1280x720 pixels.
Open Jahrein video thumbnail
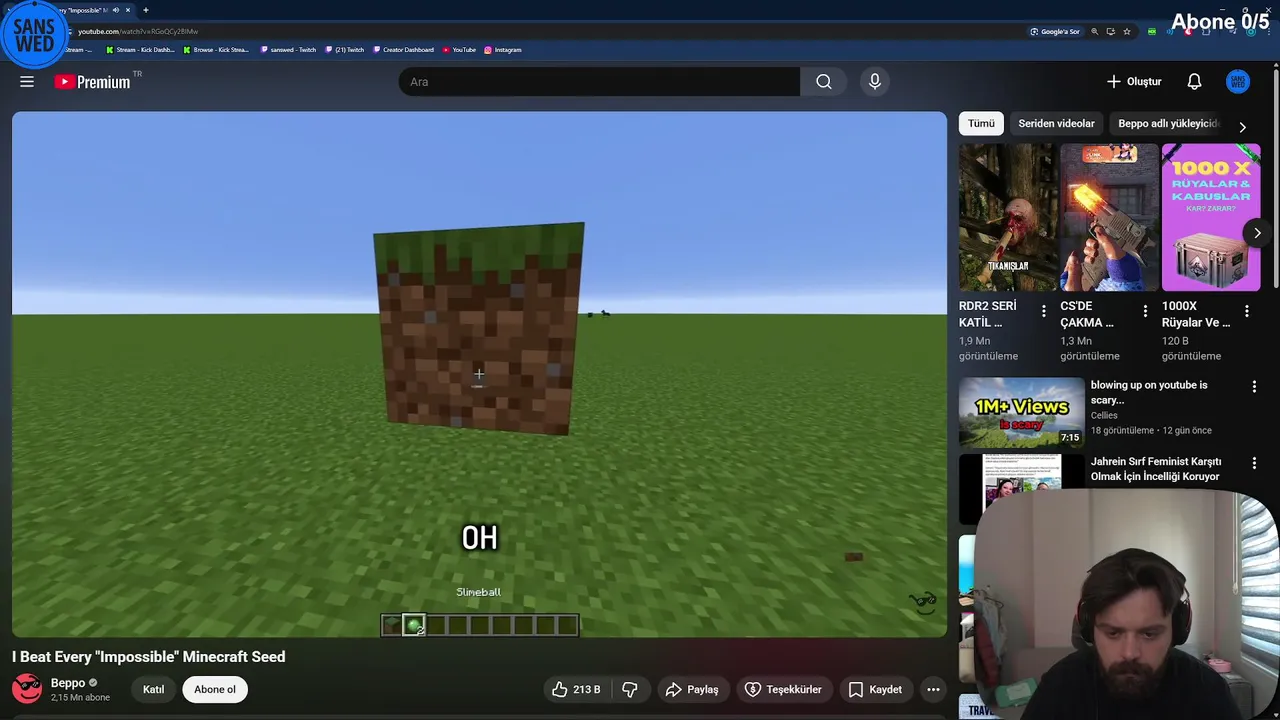pyautogui.click(x=1021, y=488)
